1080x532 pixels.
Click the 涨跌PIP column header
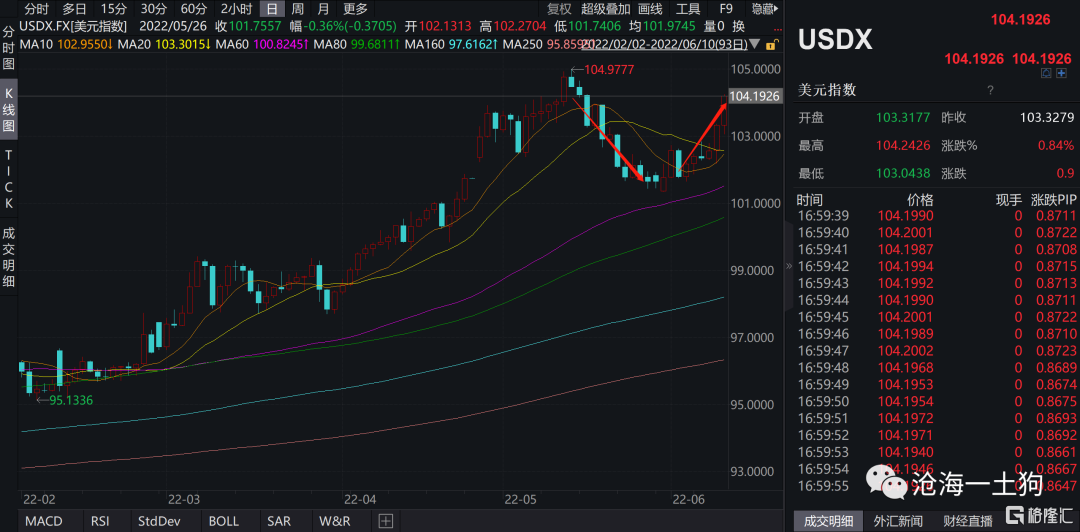1053,200
